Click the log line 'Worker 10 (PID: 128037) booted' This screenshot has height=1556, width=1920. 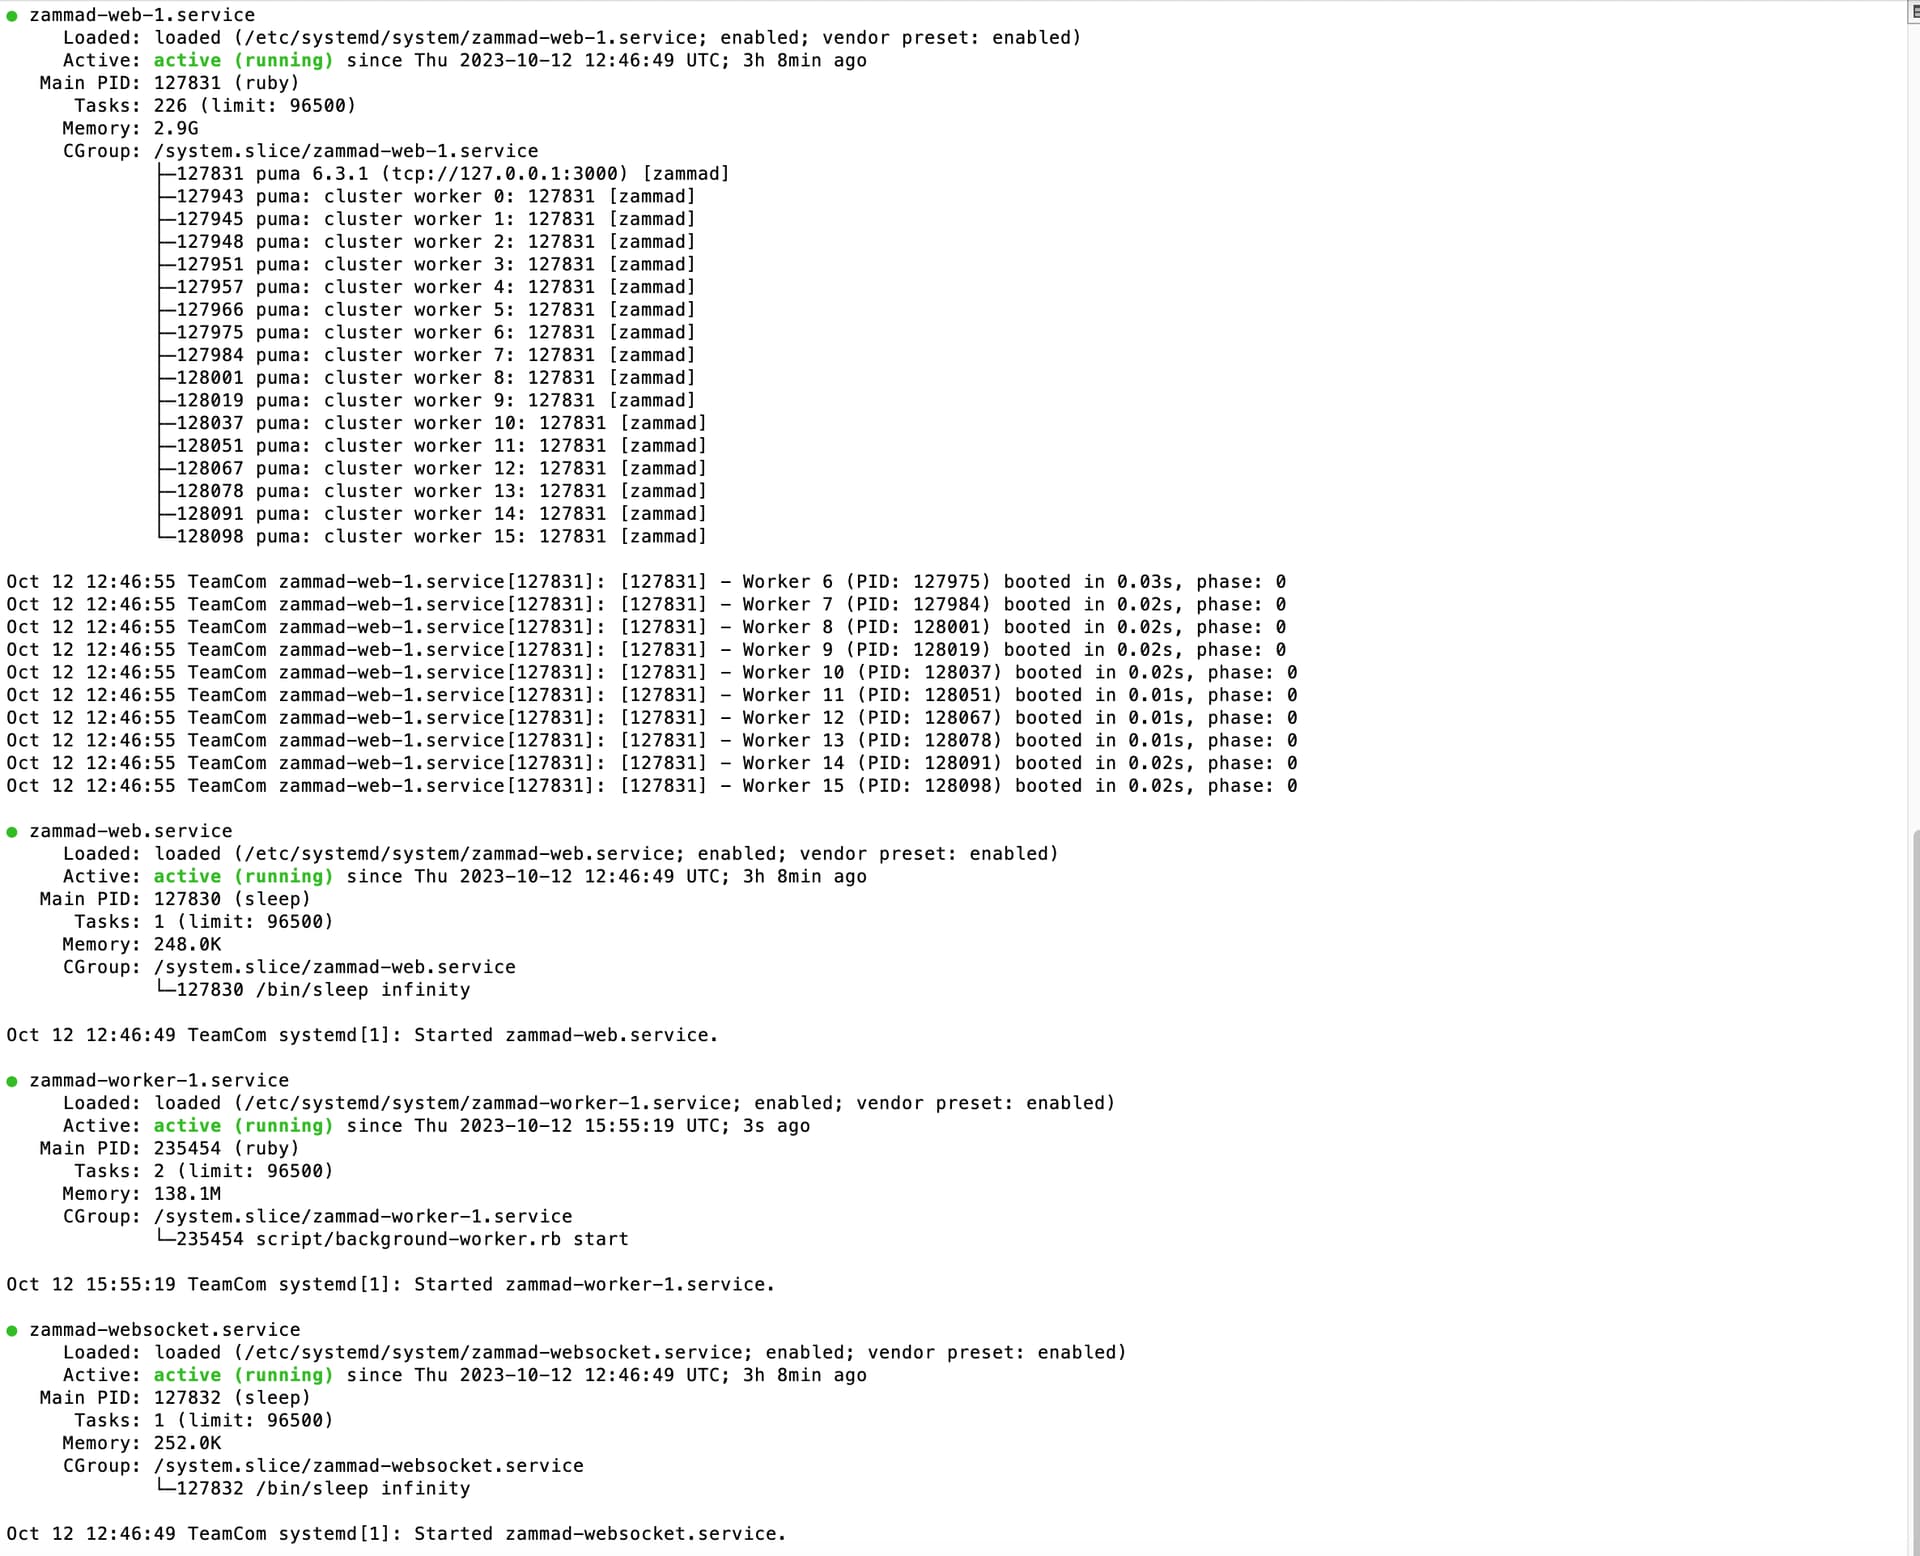tap(652, 673)
